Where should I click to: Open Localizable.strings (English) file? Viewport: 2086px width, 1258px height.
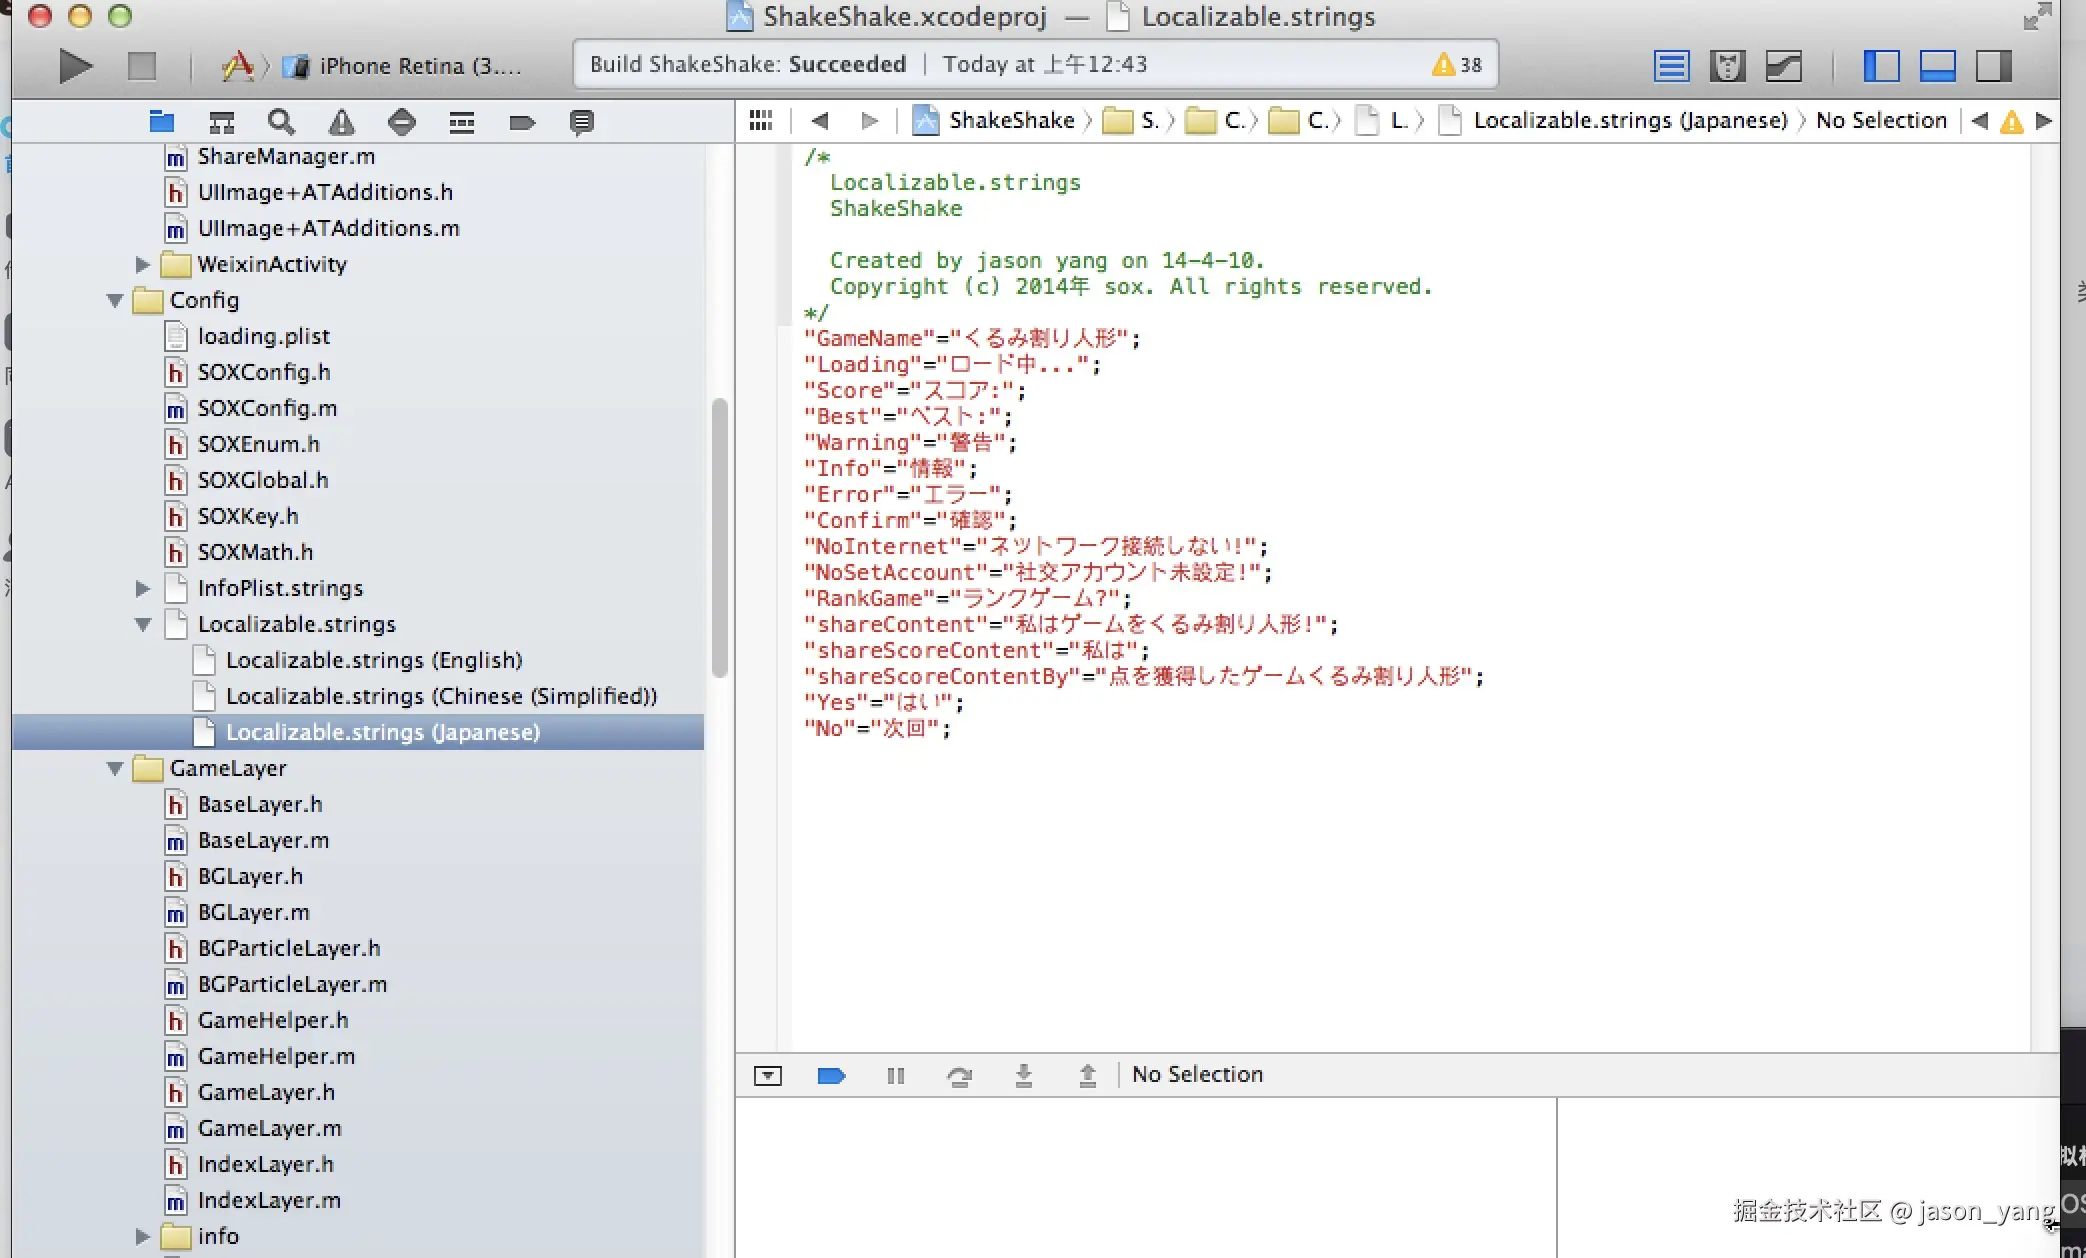point(374,660)
